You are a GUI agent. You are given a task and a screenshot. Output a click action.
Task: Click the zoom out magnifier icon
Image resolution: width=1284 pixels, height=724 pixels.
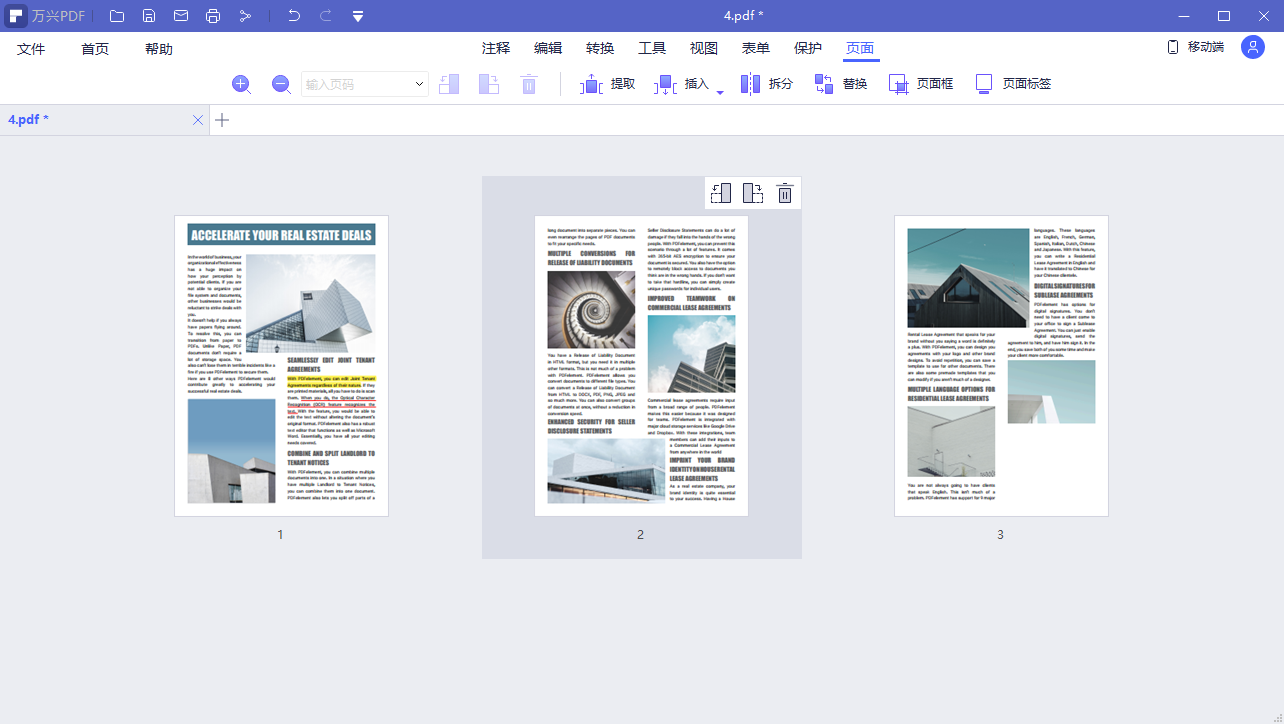(282, 84)
